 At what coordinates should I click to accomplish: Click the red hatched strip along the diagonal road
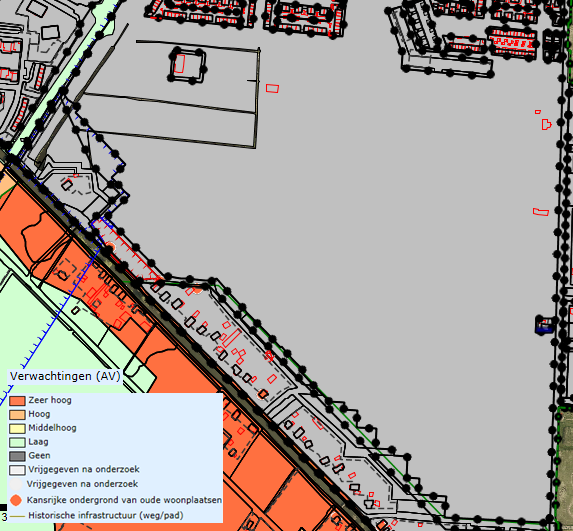click(126, 250)
